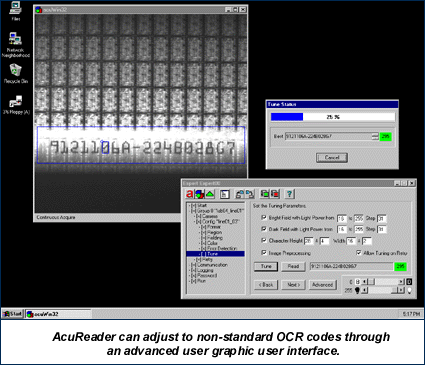The width and height of the screenshot is (425, 365).
Task: Click the green triangle toolbar icon
Action: click(x=210, y=194)
